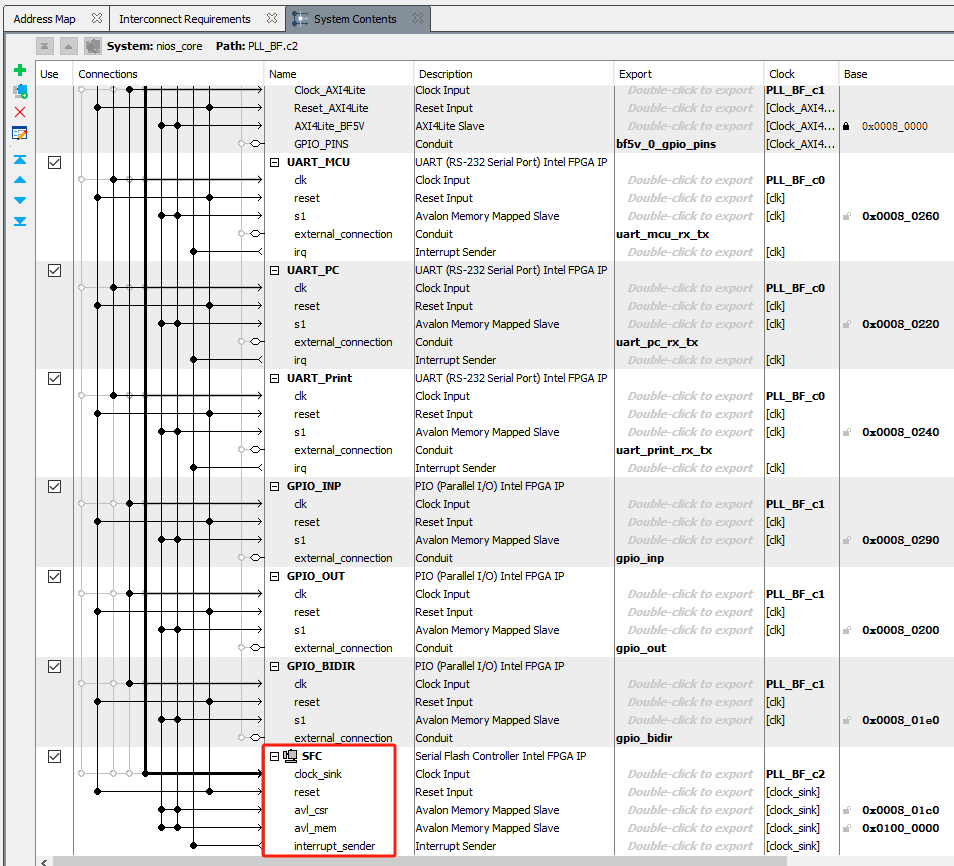Screen dimensions: 954x866
Task: Uncheck the Use box for UART_PC
Action: point(54,270)
